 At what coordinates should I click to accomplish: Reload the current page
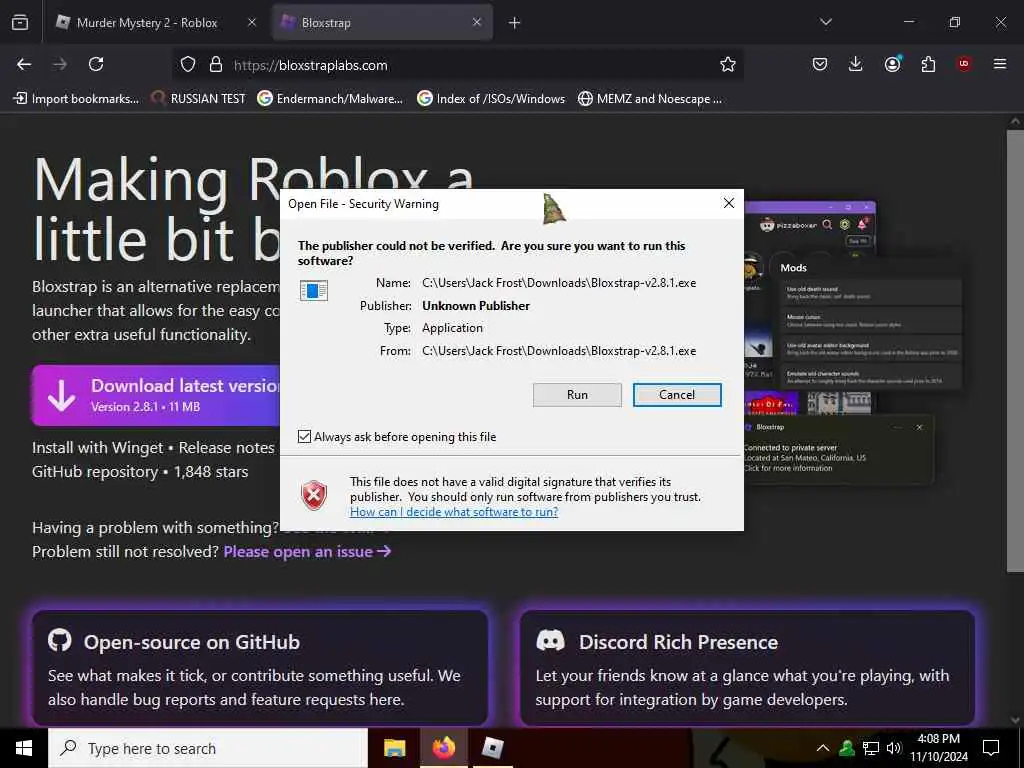click(x=96, y=64)
